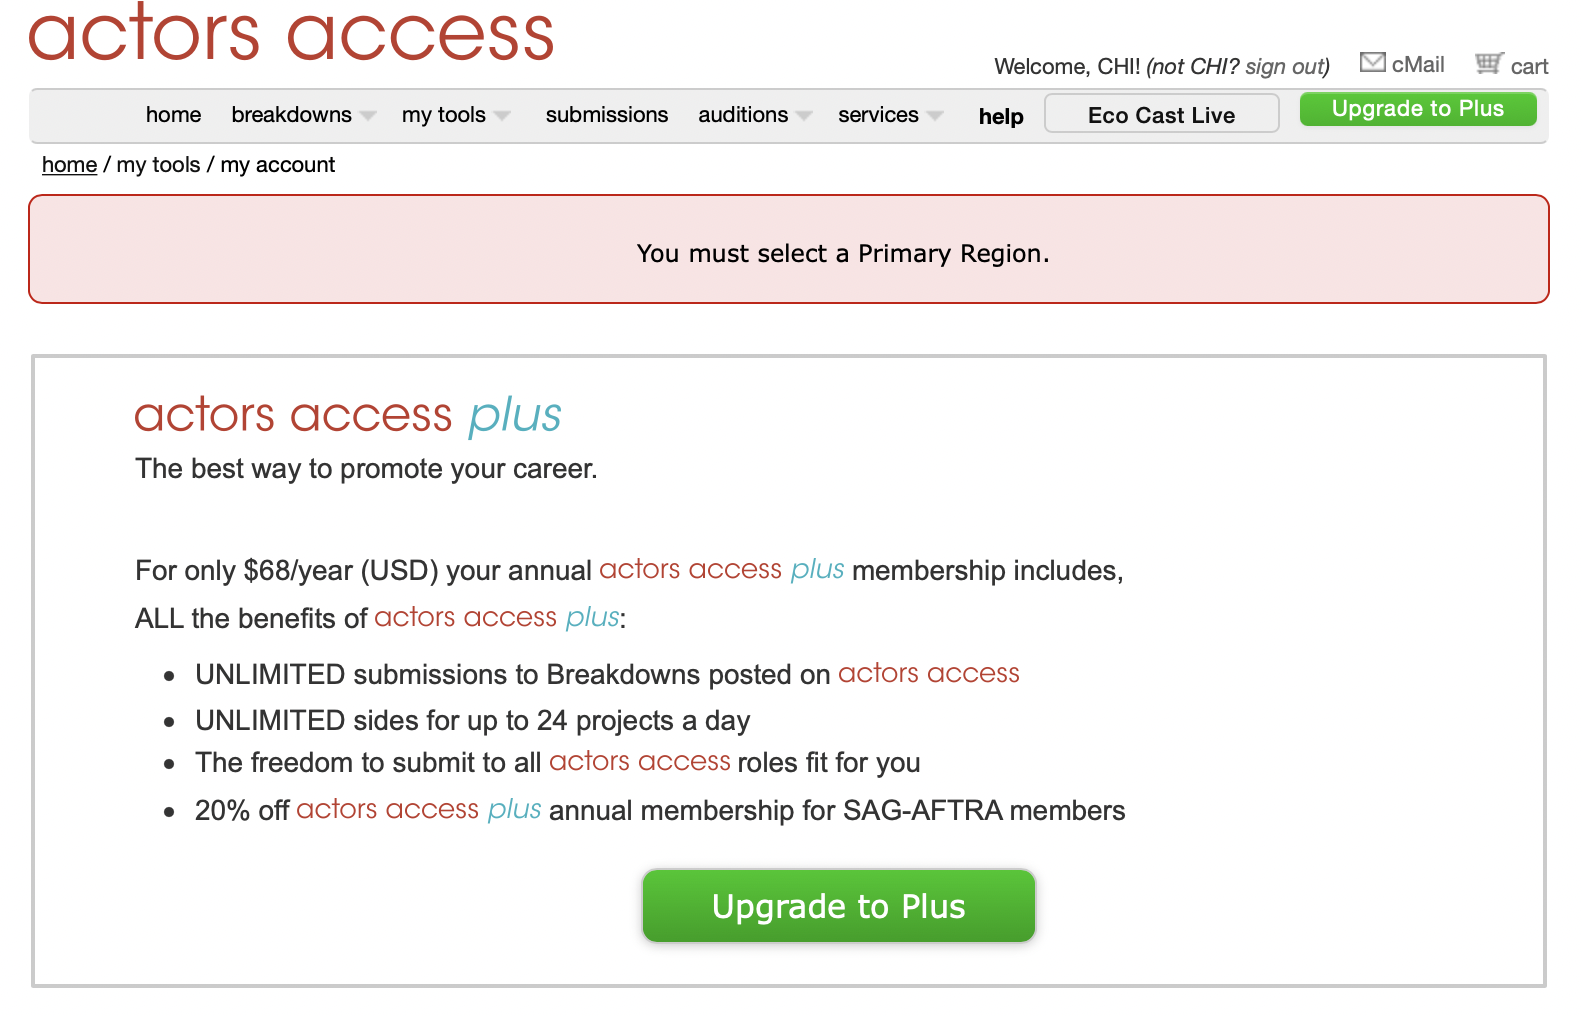Go to home in navigation bar
Viewport: 1582px width, 1016px height.
tap(173, 115)
